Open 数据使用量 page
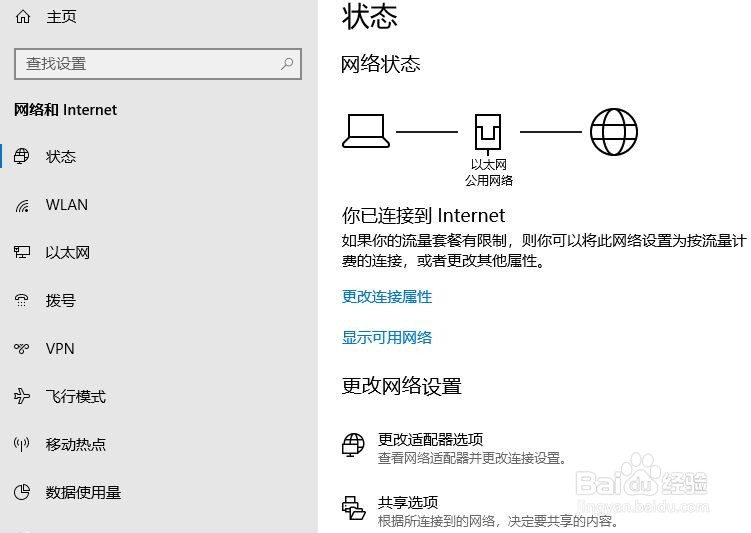This screenshot has height=533, width=751. (x=83, y=492)
